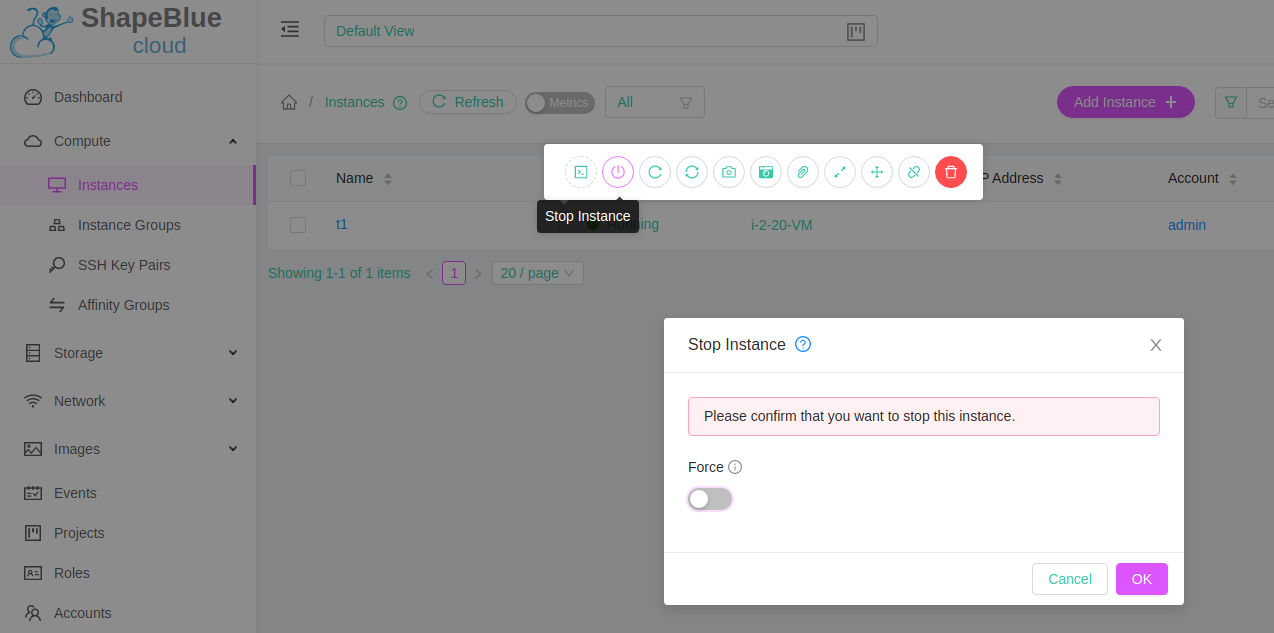Check the select-all checkbox in table header
Screen dimensions: 1274x633
point(298,178)
